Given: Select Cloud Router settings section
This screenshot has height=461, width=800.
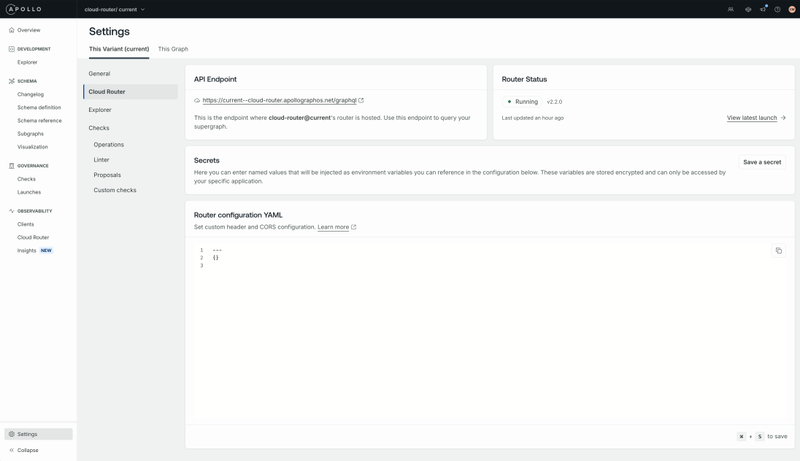Looking at the screenshot, I should [x=130, y=92].
